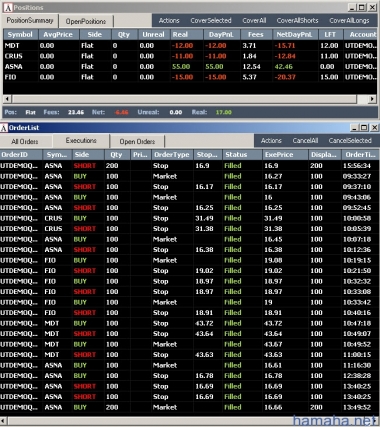Select order executed at 15:56:34
The height and width of the screenshot is (427, 380).
[190, 166]
